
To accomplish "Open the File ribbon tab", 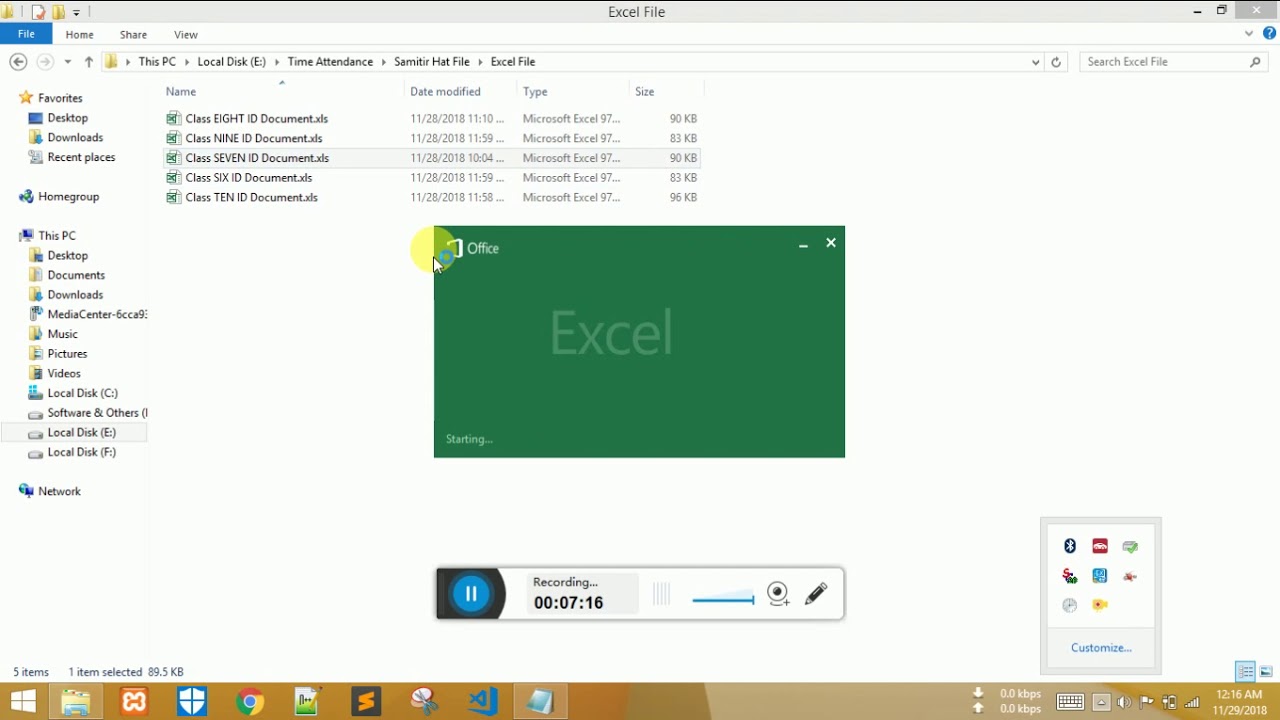I will tap(26, 34).
